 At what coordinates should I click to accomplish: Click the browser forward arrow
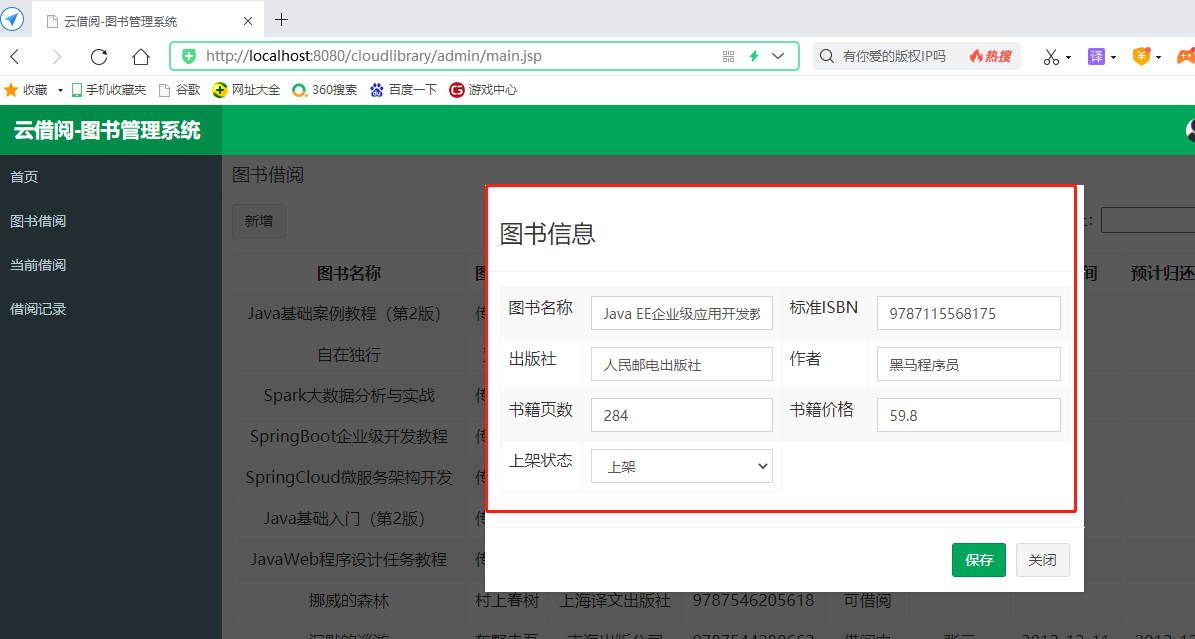pos(57,56)
